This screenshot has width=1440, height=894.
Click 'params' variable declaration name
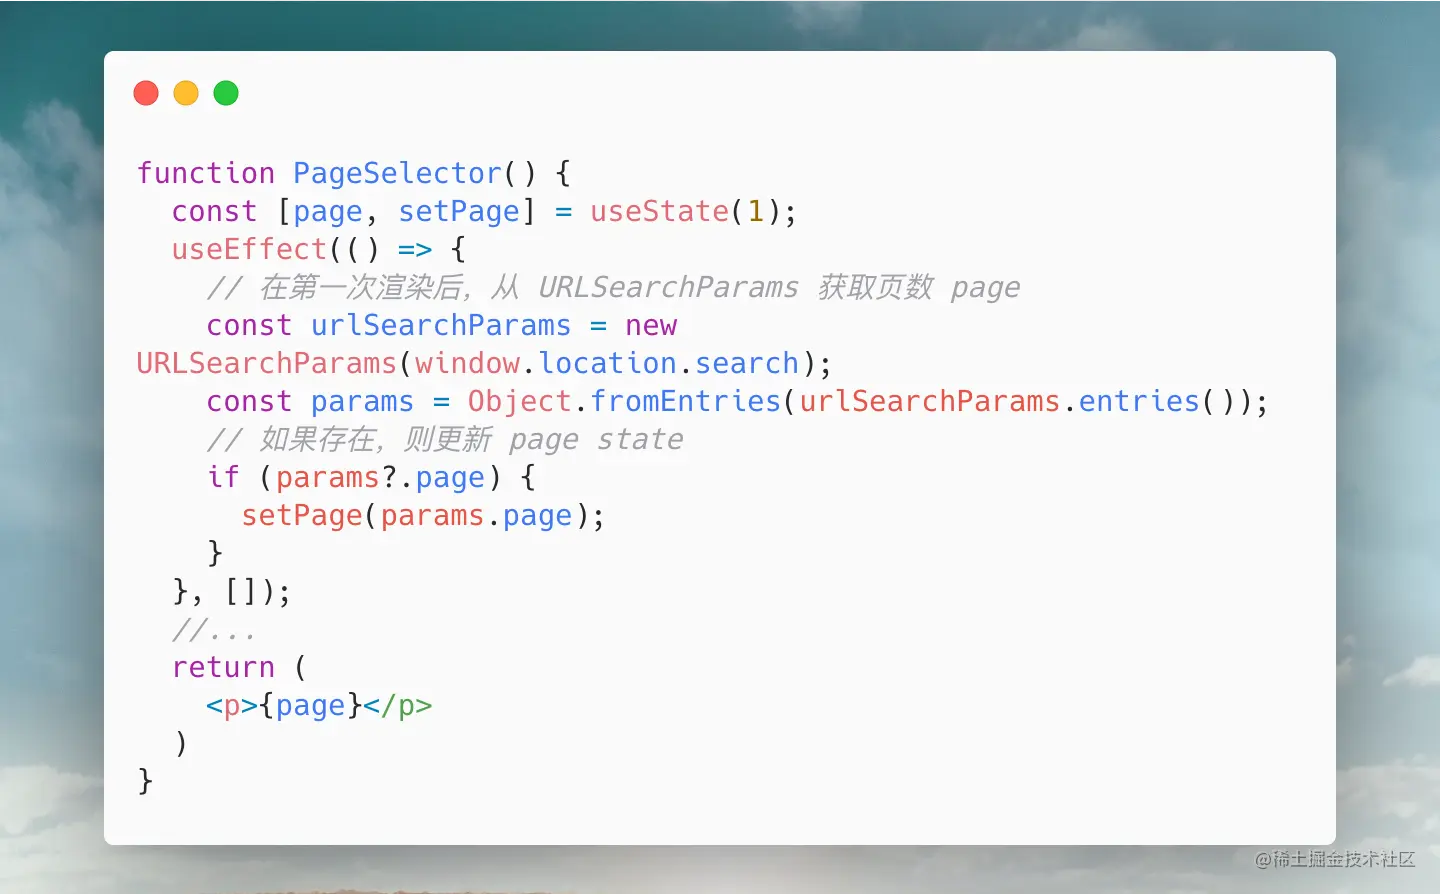pyautogui.click(x=362, y=401)
